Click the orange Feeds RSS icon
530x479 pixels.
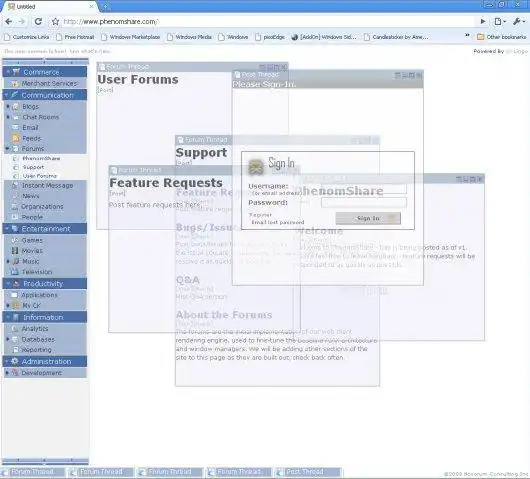tap(16, 138)
